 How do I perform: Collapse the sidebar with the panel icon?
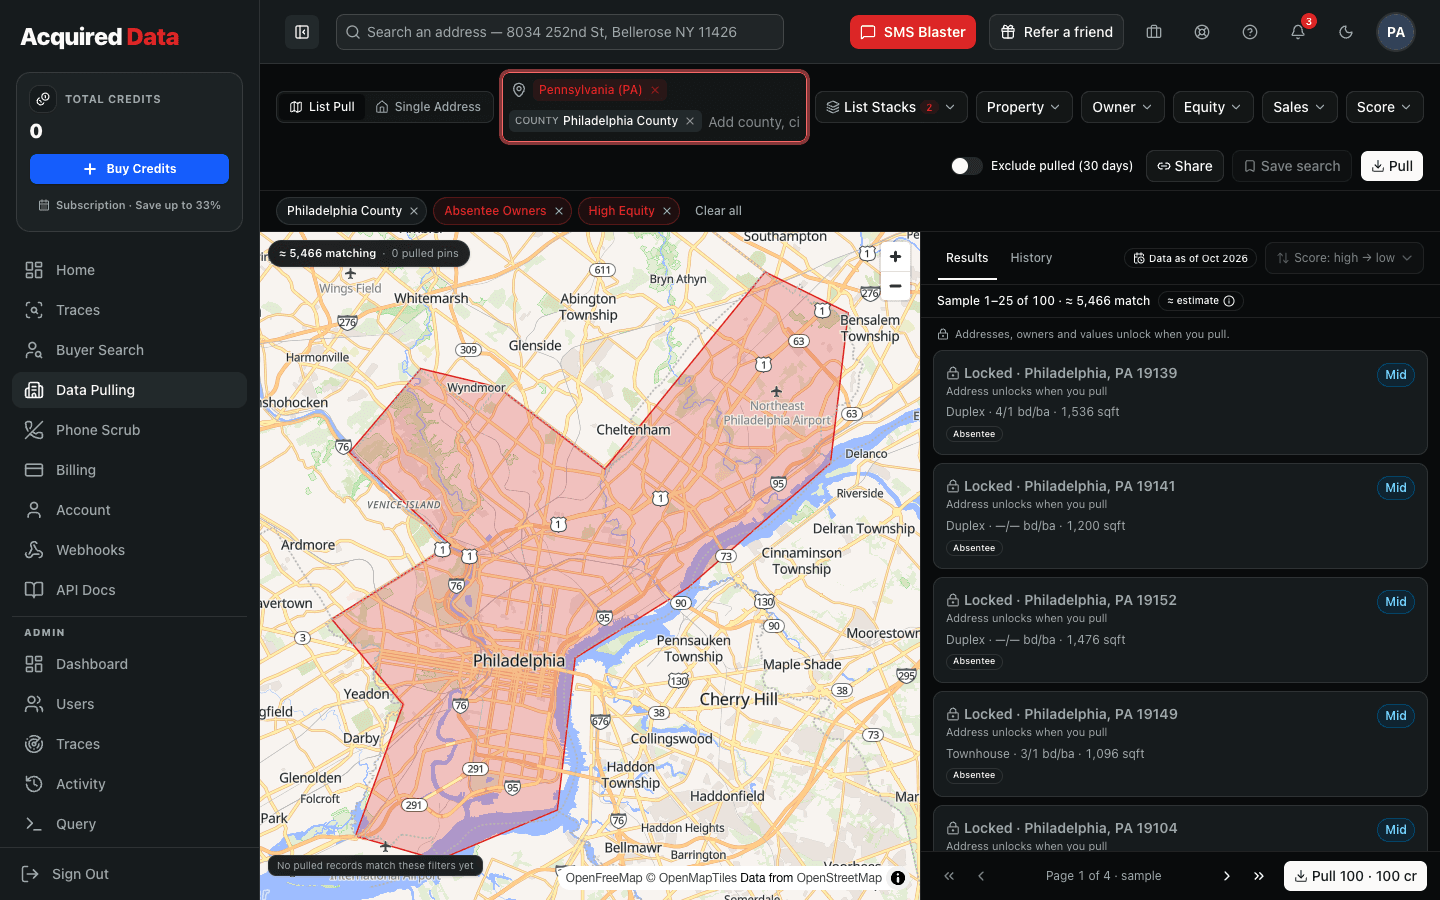coord(302,32)
